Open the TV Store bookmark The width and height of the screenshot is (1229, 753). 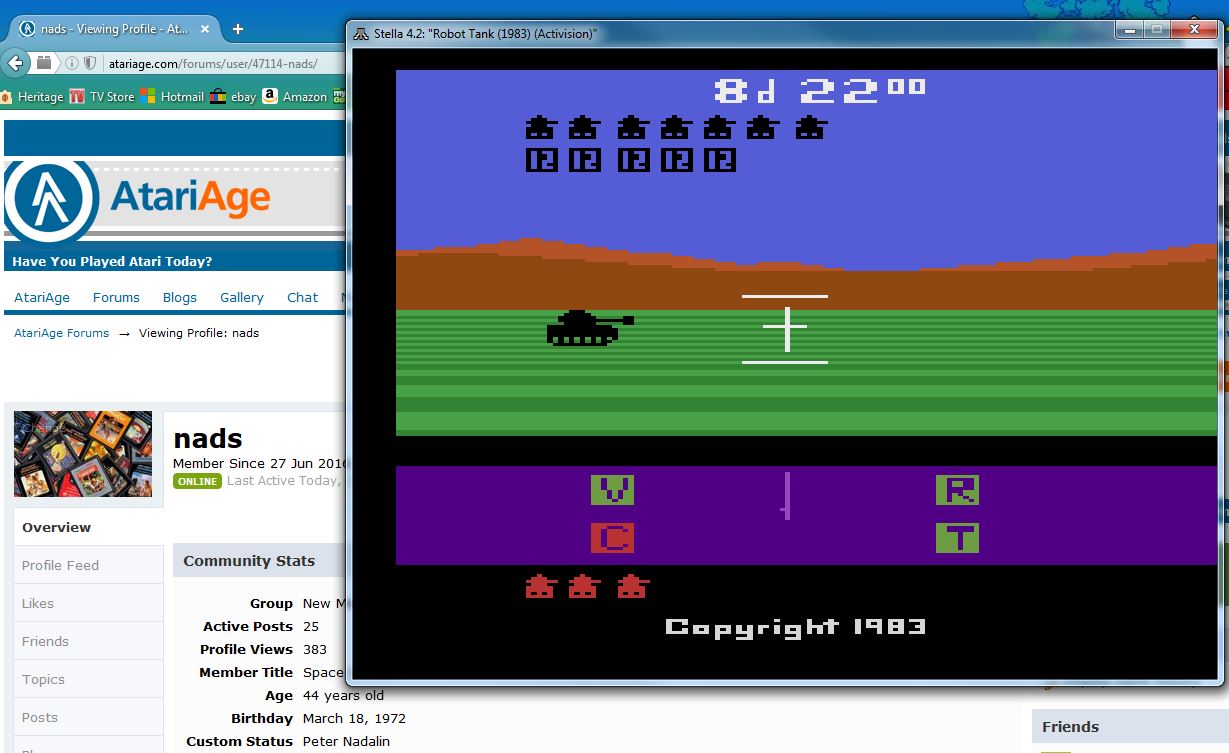tap(102, 97)
